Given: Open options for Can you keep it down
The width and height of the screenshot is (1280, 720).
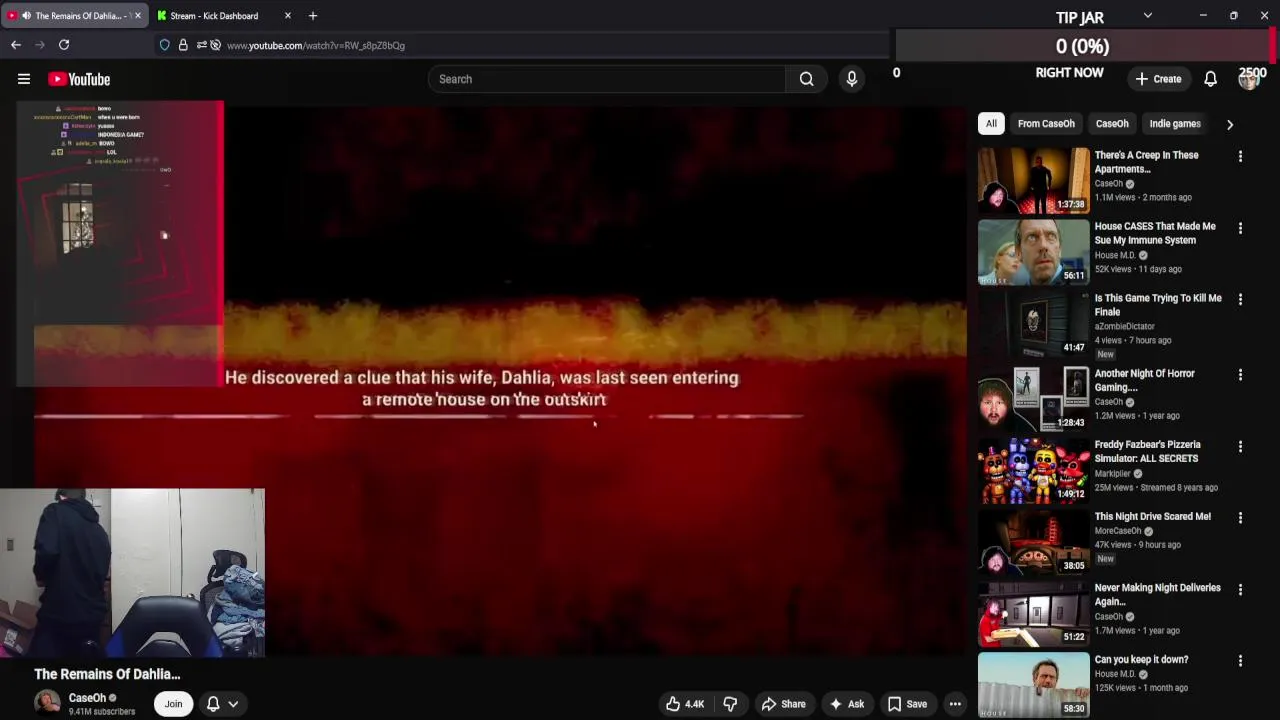Looking at the screenshot, I should (x=1240, y=661).
